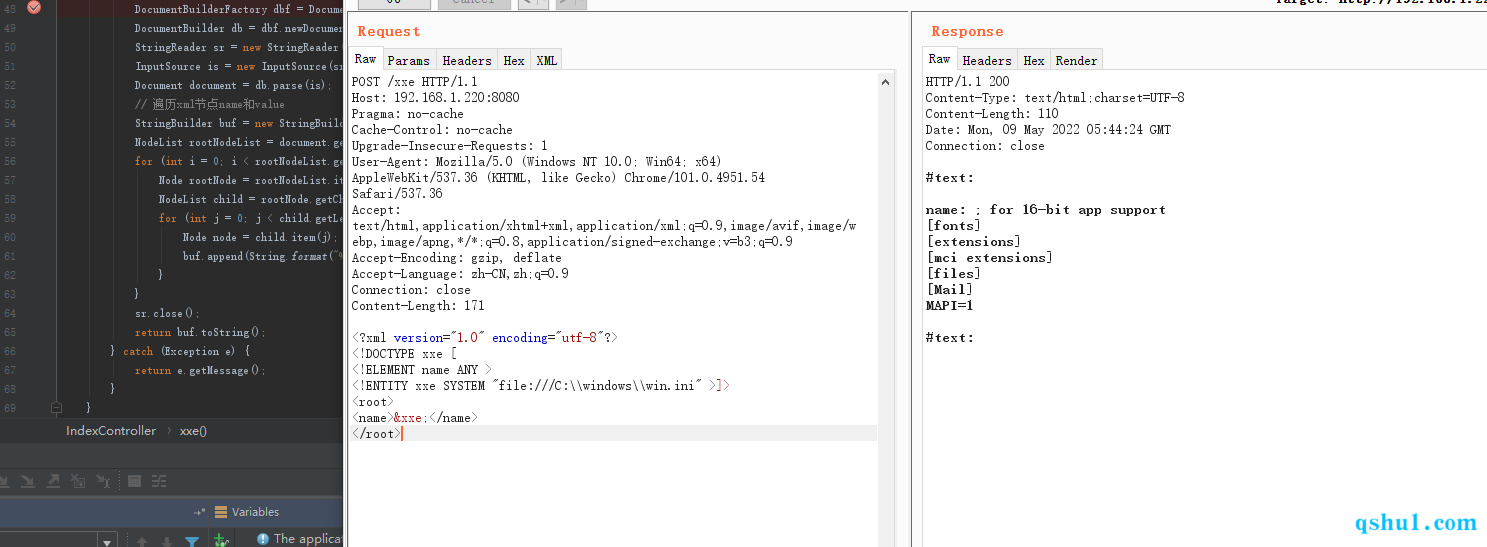The width and height of the screenshot is (1487, 547).
Task: Switch to the Hex tab in Response
Action: pos(1034,60)
